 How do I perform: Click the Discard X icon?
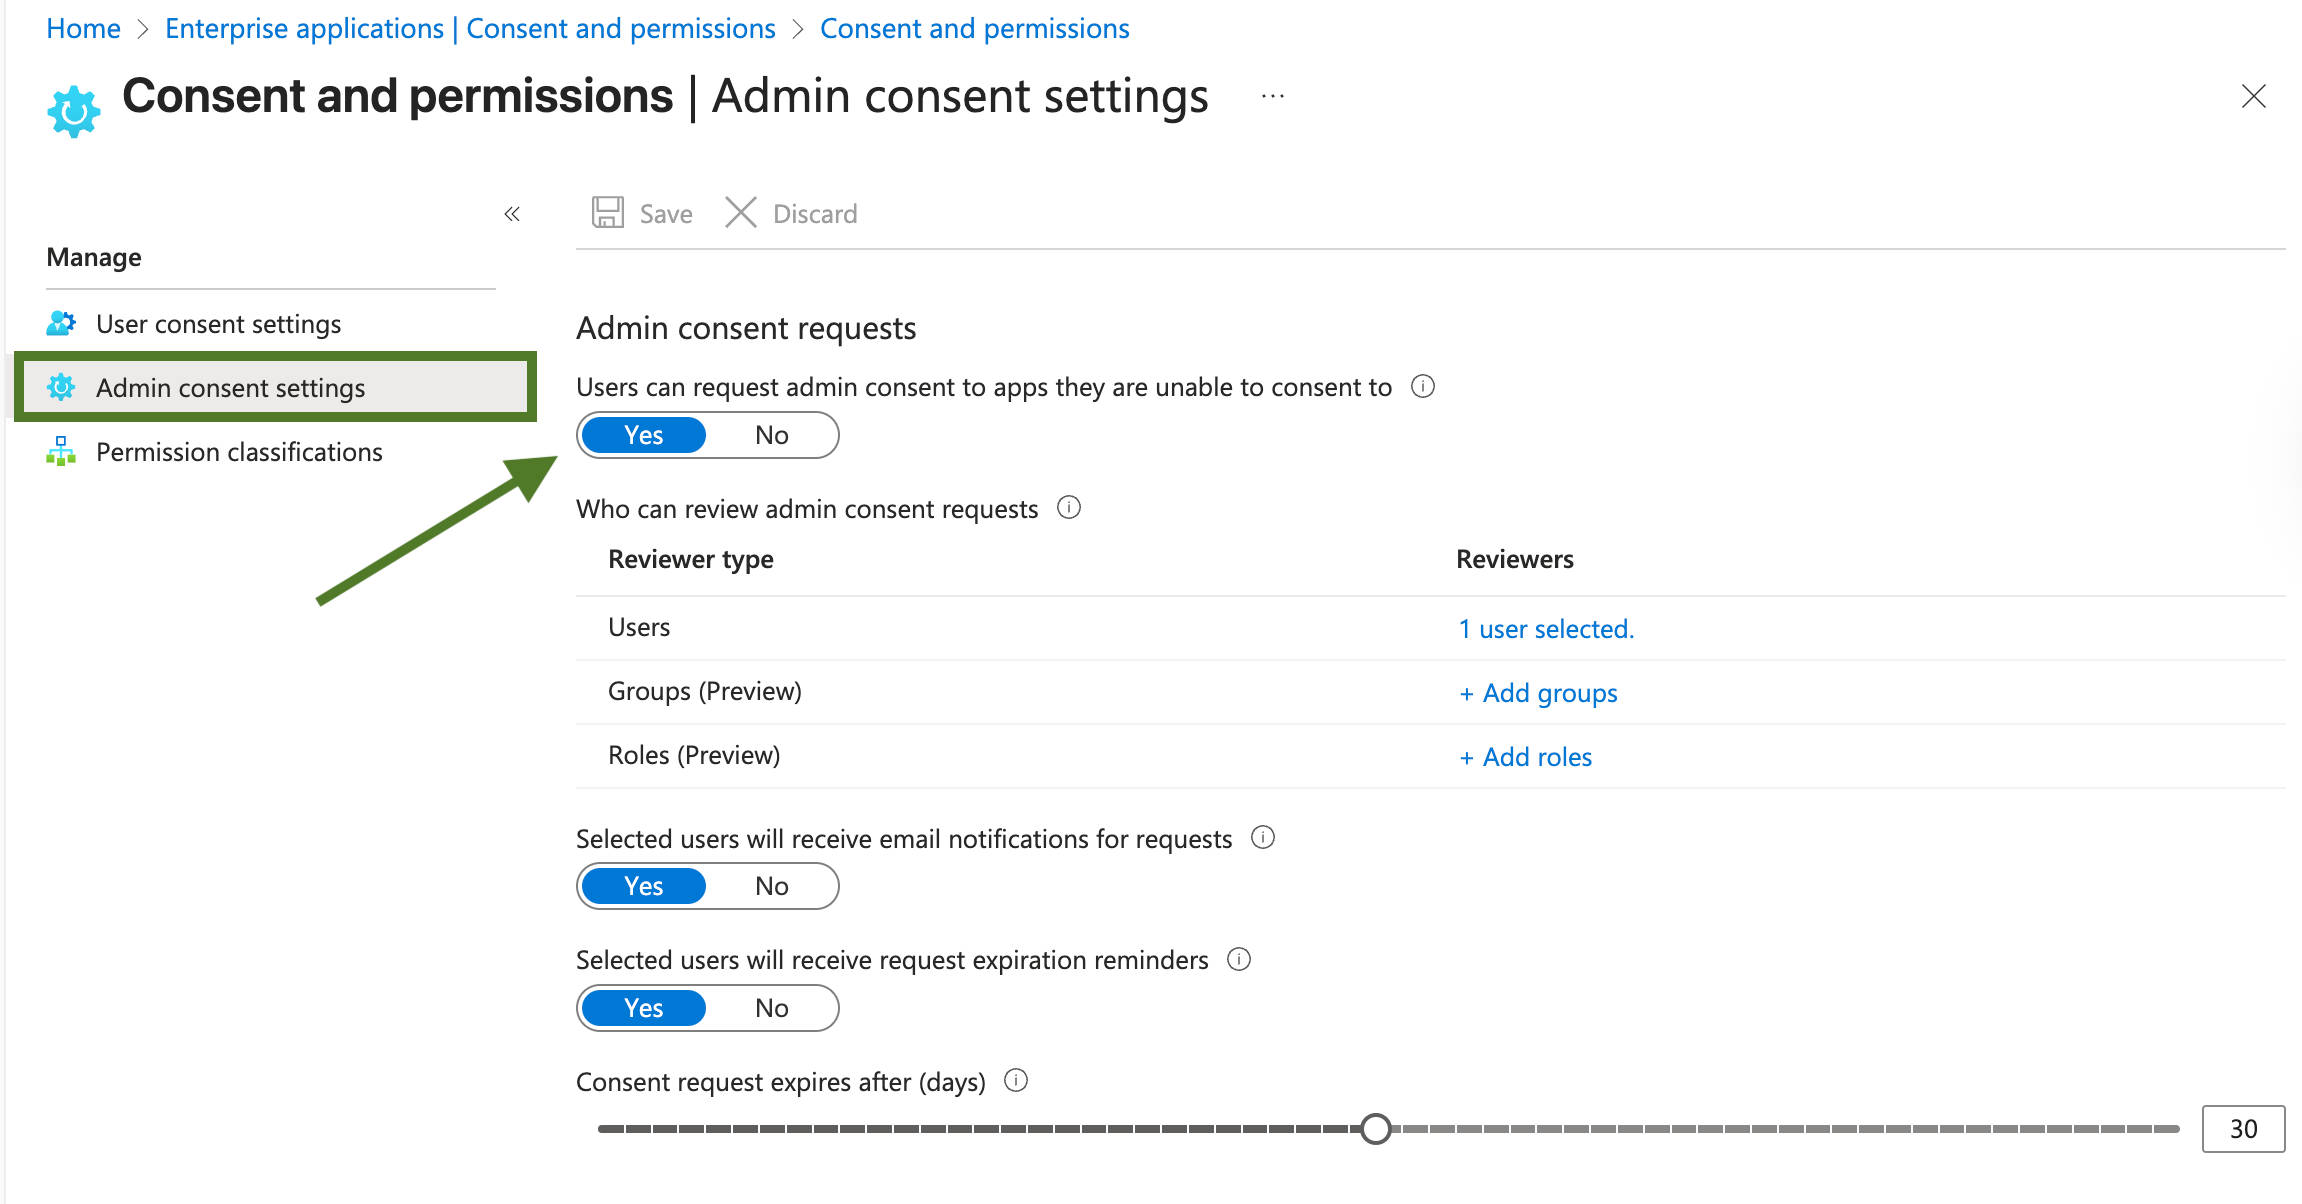click(x=741, y=212)
